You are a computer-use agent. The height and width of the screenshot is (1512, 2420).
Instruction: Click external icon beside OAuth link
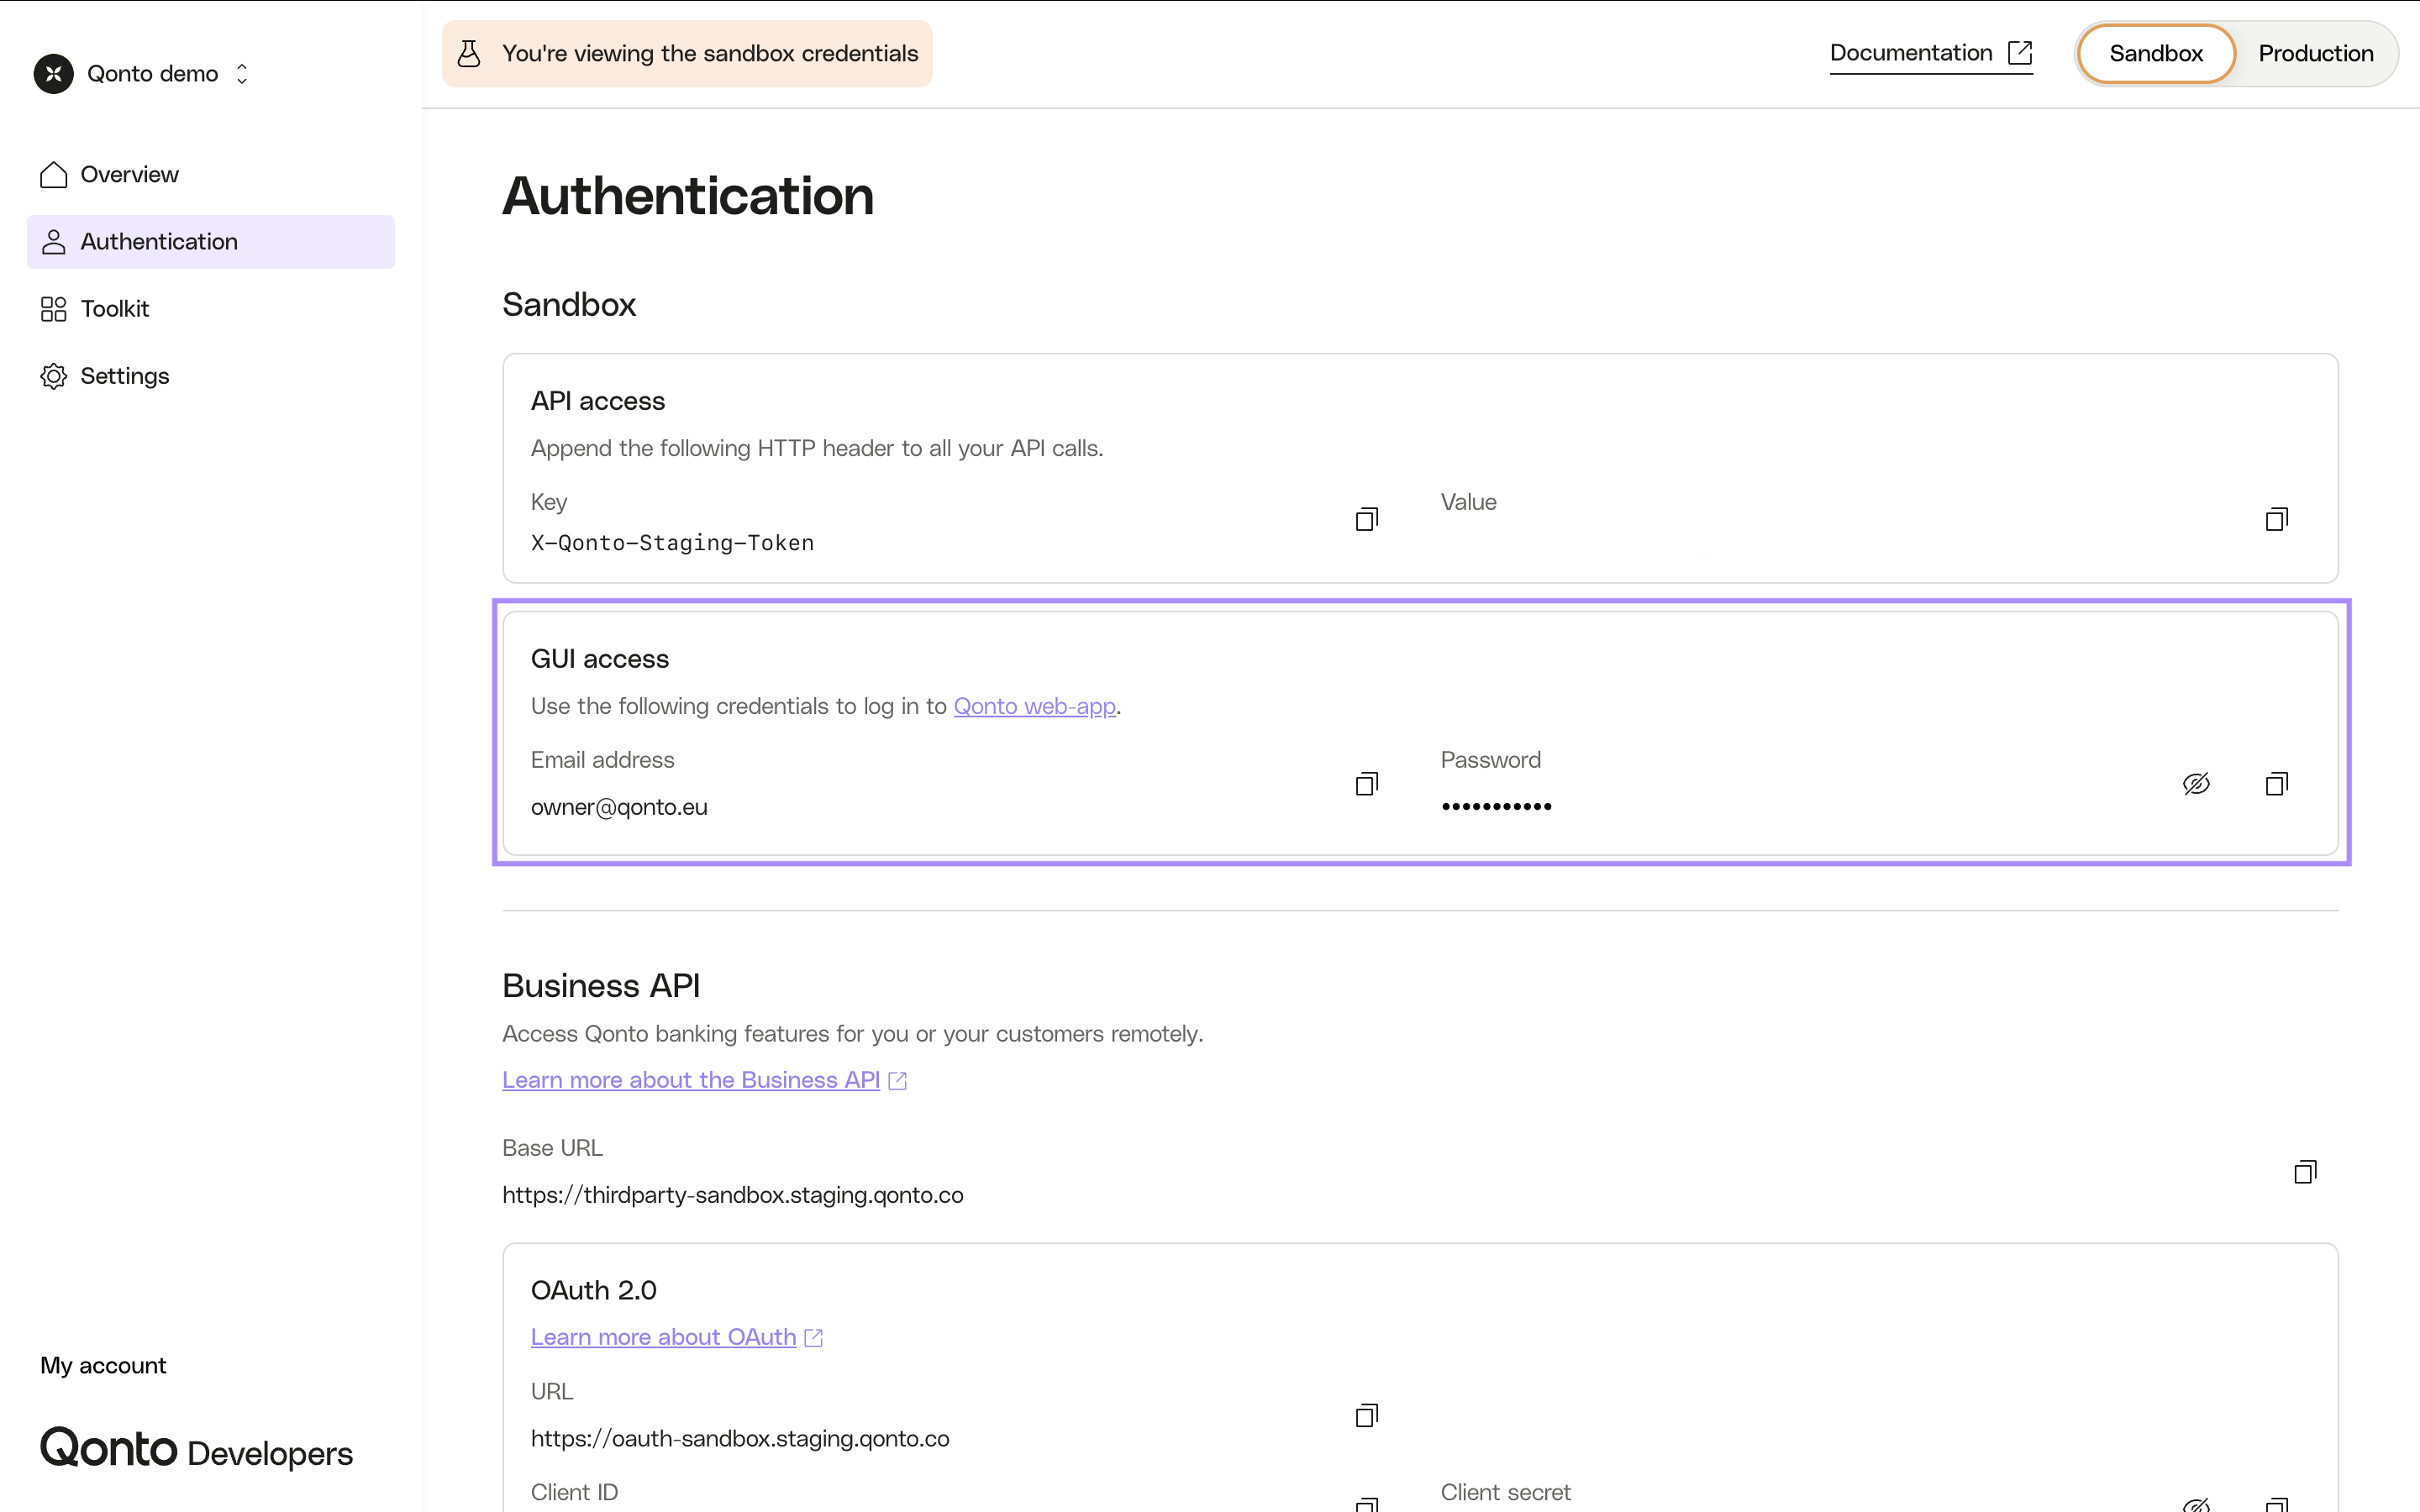tap(813, 1338)
